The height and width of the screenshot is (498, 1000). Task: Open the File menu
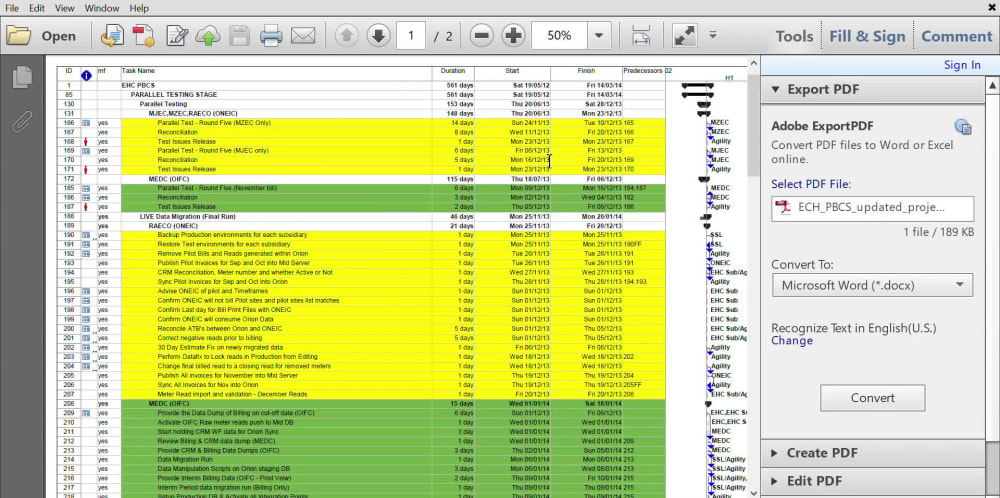click(11, 8)
